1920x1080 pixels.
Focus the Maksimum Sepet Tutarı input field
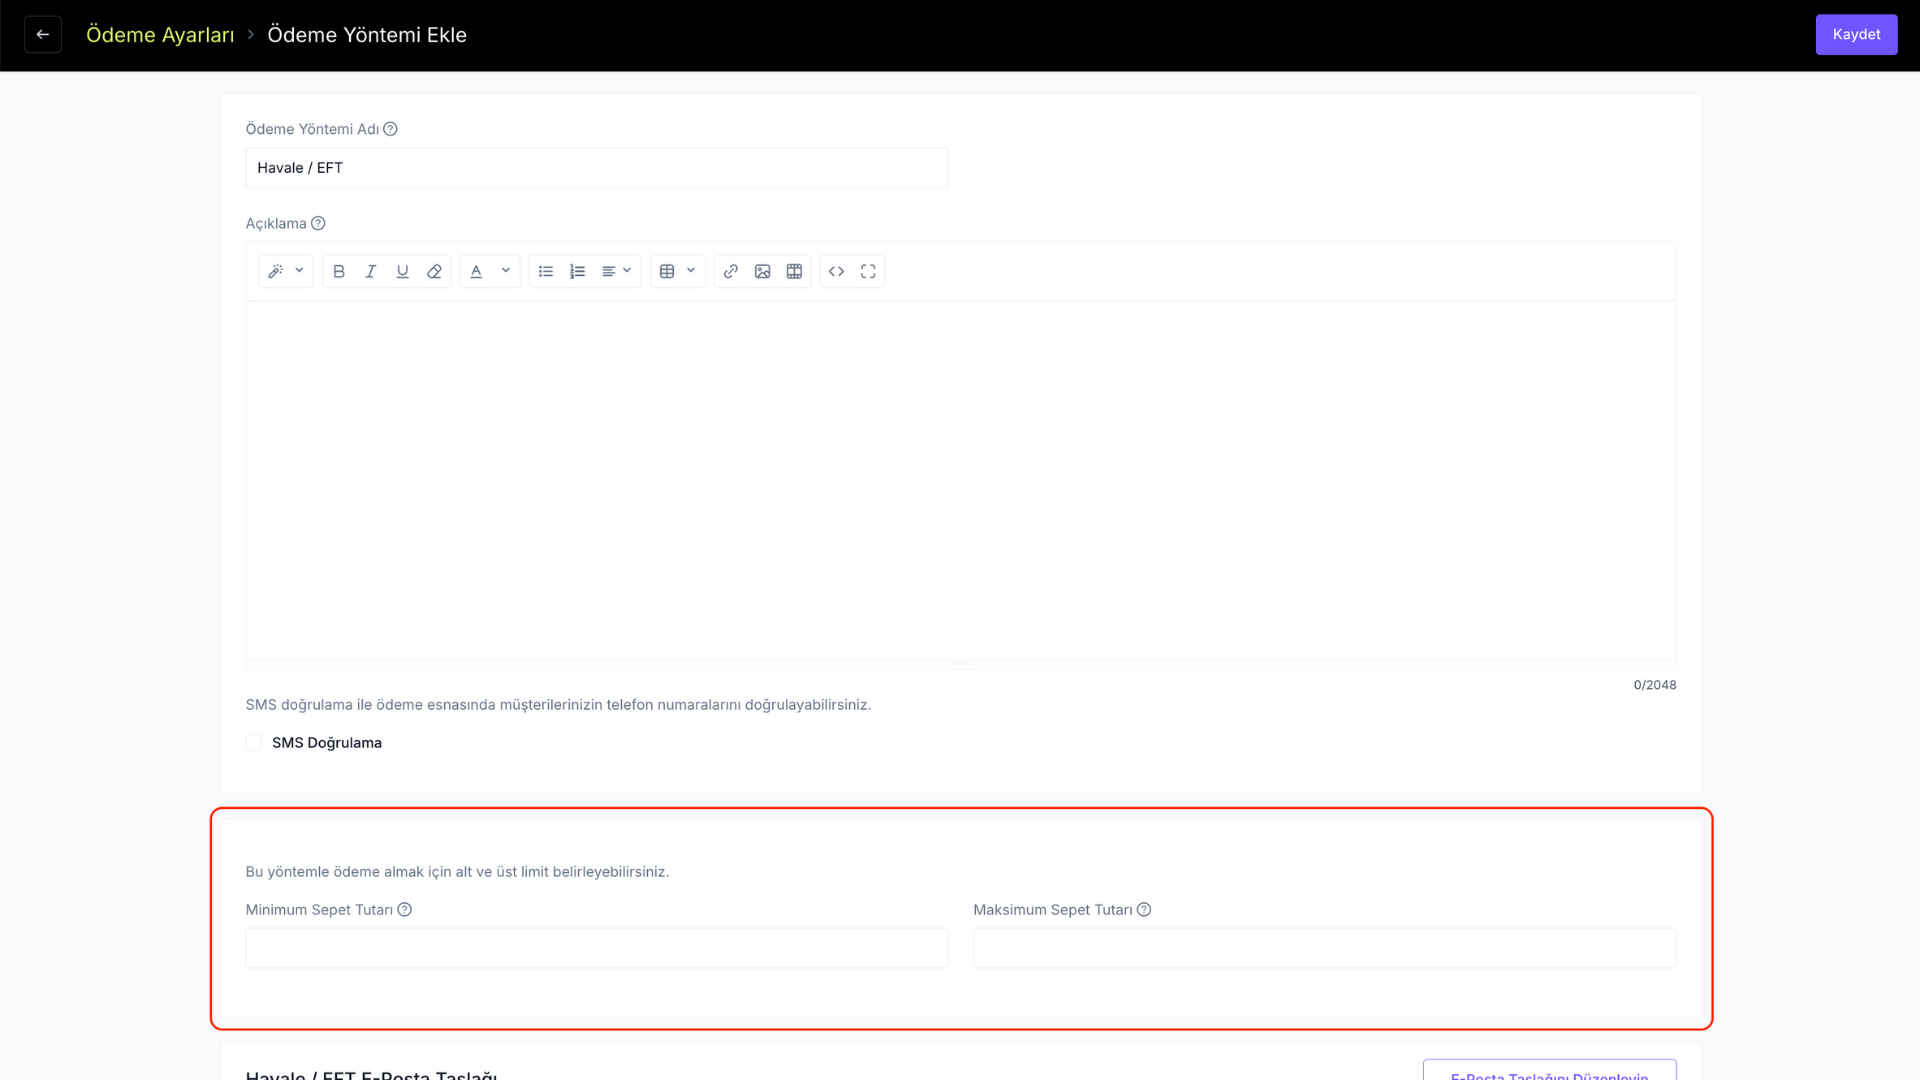(x=1325, y=948)
